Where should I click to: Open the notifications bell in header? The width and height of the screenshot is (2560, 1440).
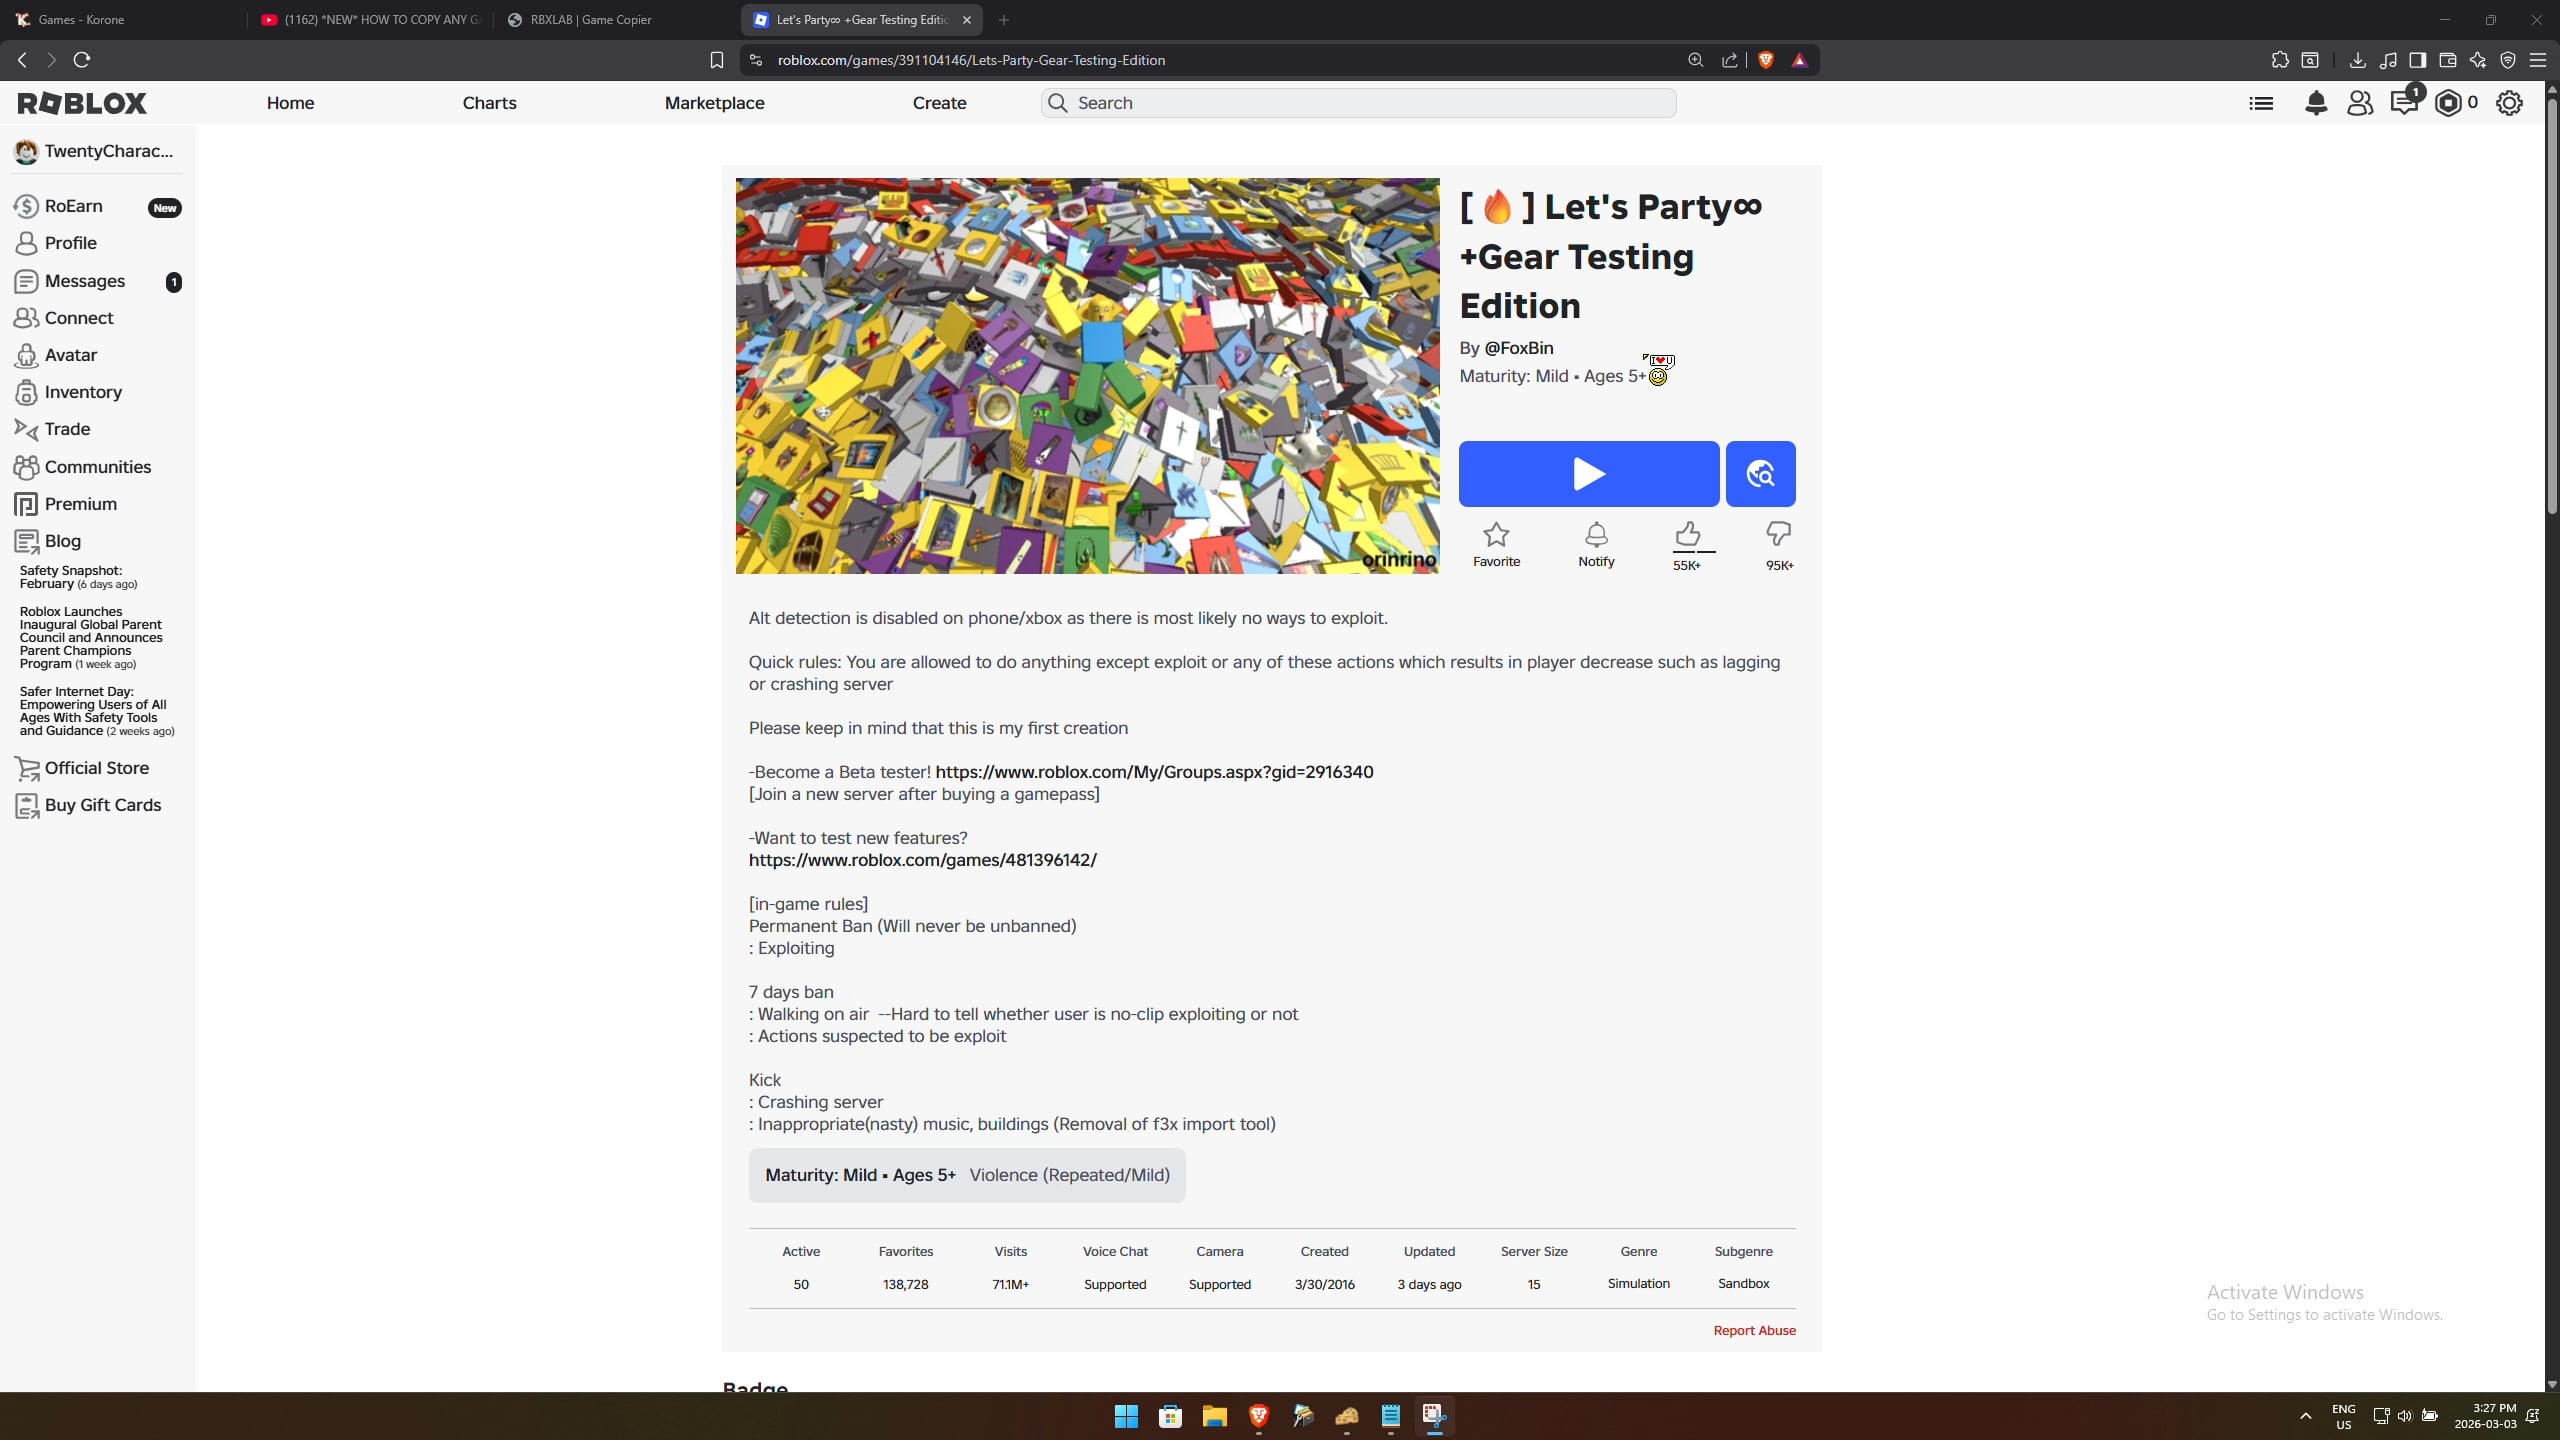click(x=2316, y=103)
